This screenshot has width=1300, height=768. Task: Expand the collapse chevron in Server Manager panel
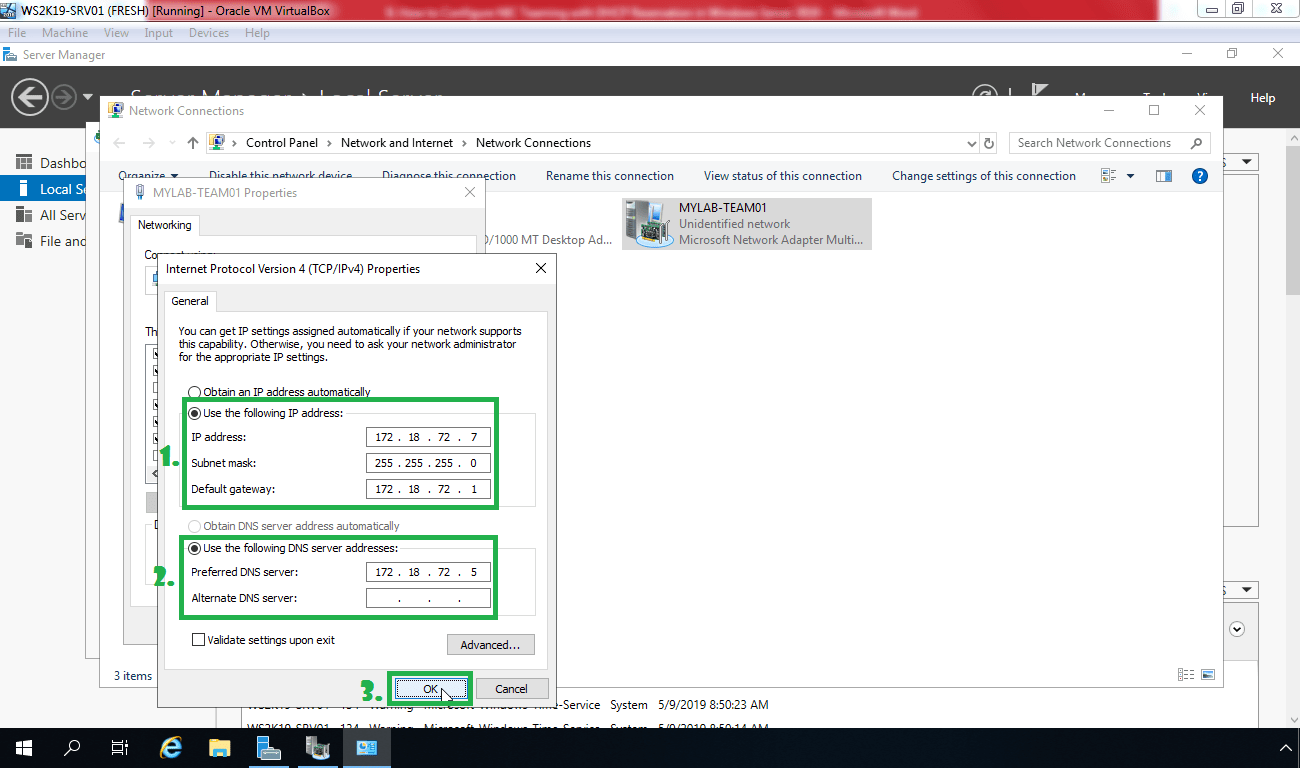[x=1237, y=629]
